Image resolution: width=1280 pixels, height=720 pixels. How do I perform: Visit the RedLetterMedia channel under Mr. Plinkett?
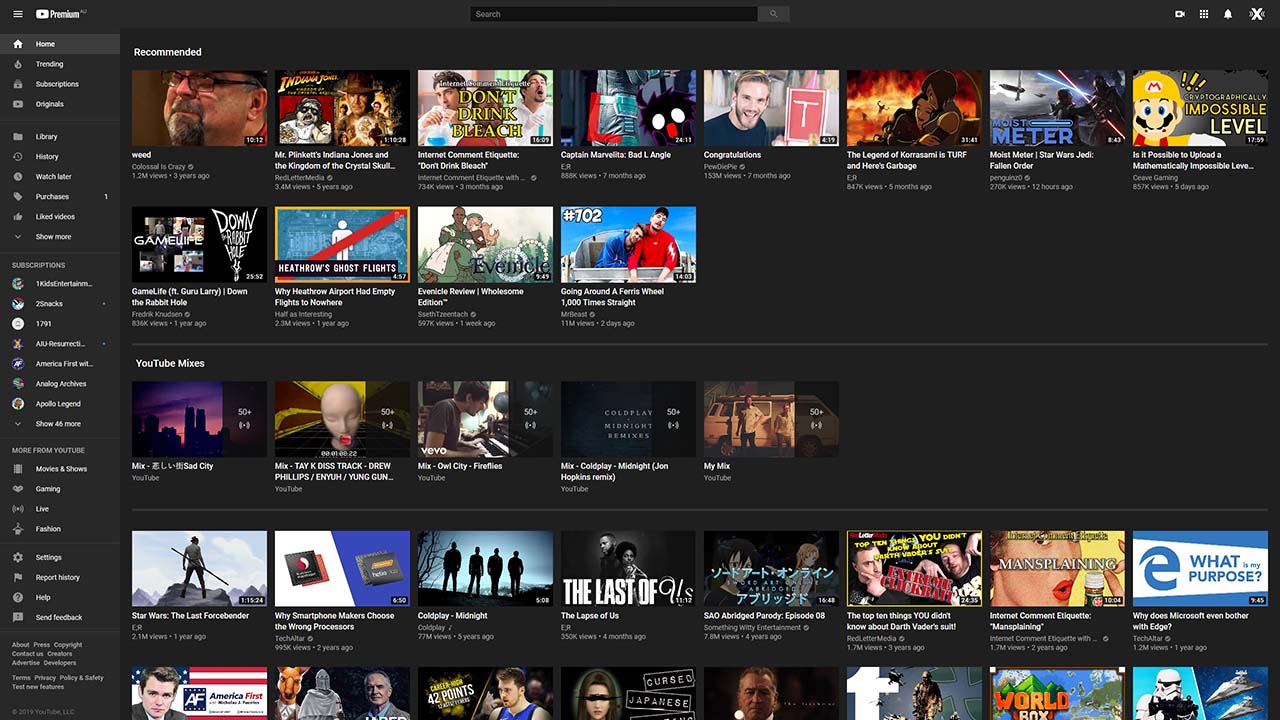coord(300,177)
